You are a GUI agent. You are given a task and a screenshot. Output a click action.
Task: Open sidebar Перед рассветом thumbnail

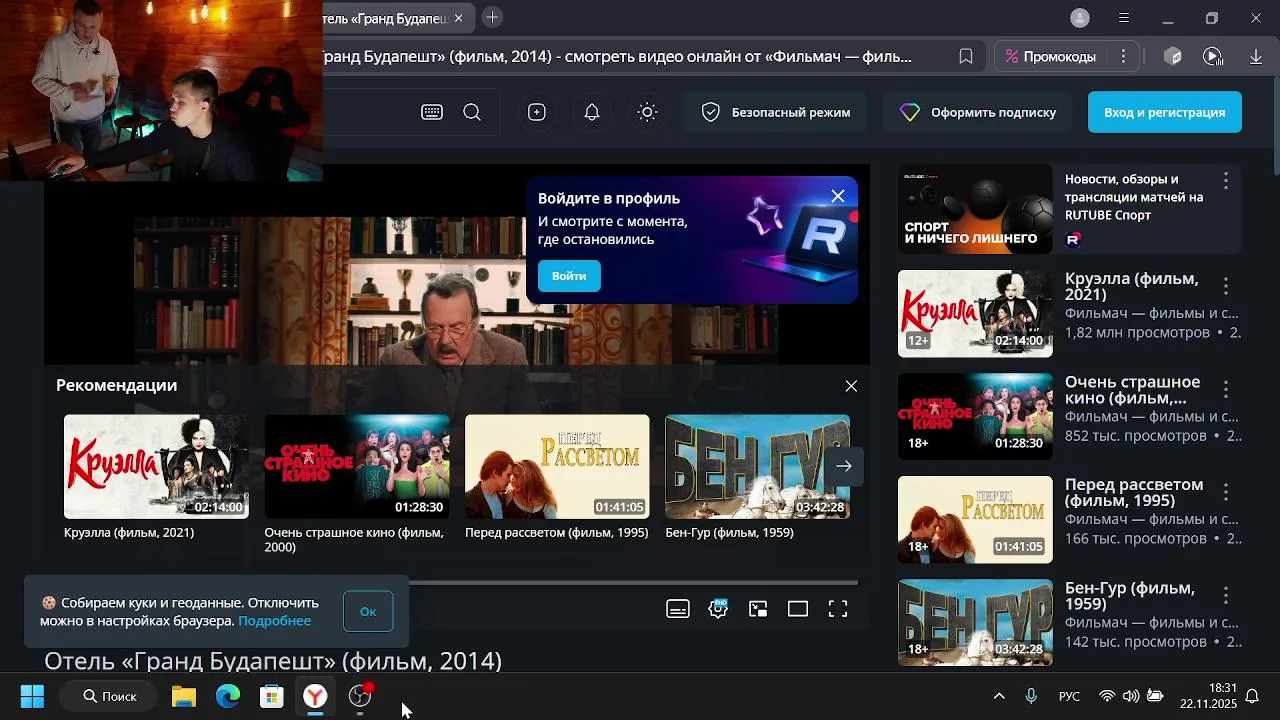coord(975,520)
